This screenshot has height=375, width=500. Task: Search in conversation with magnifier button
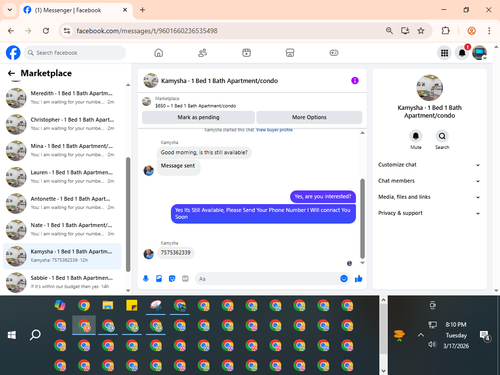click(442, 136)
